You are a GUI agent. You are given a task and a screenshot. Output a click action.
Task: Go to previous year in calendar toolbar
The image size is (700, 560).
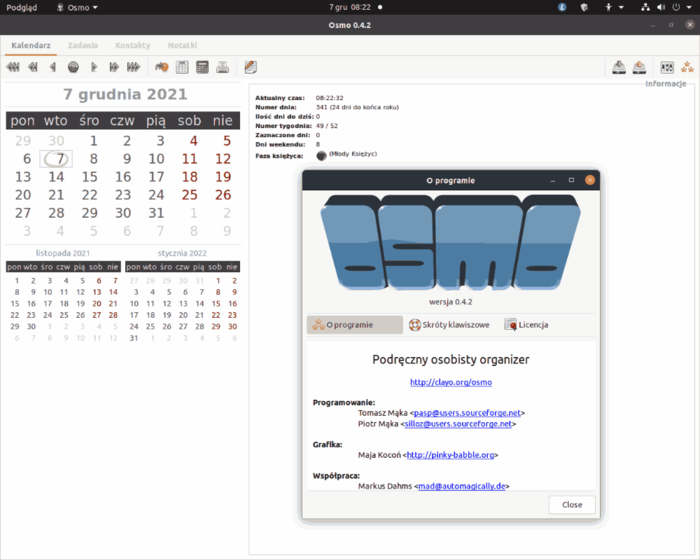13,67
